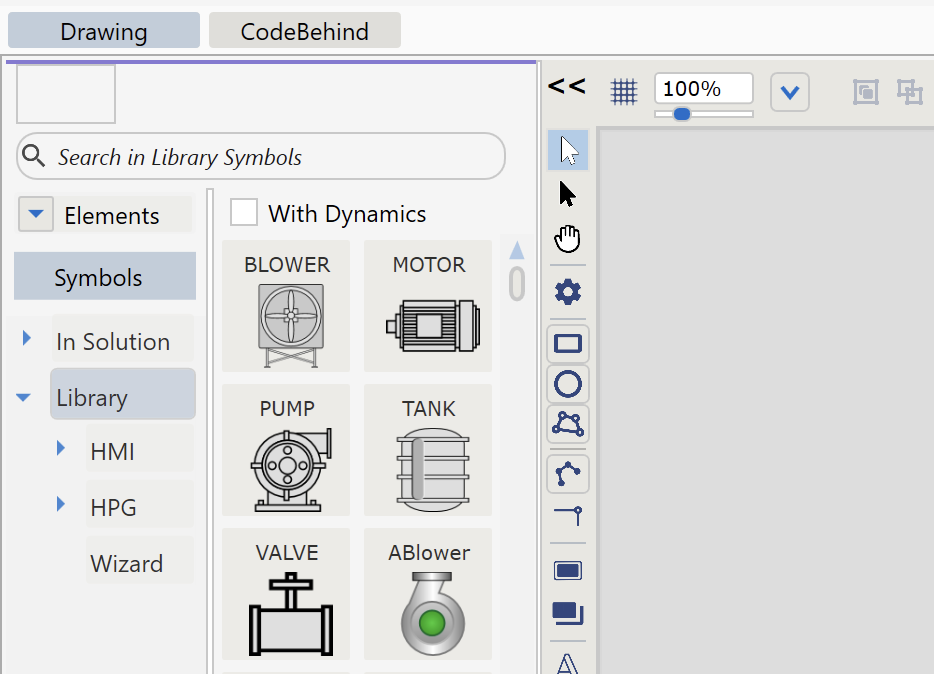Select the PUMP symbol thumbnail
934x674 pixels.
click(287, 450)
